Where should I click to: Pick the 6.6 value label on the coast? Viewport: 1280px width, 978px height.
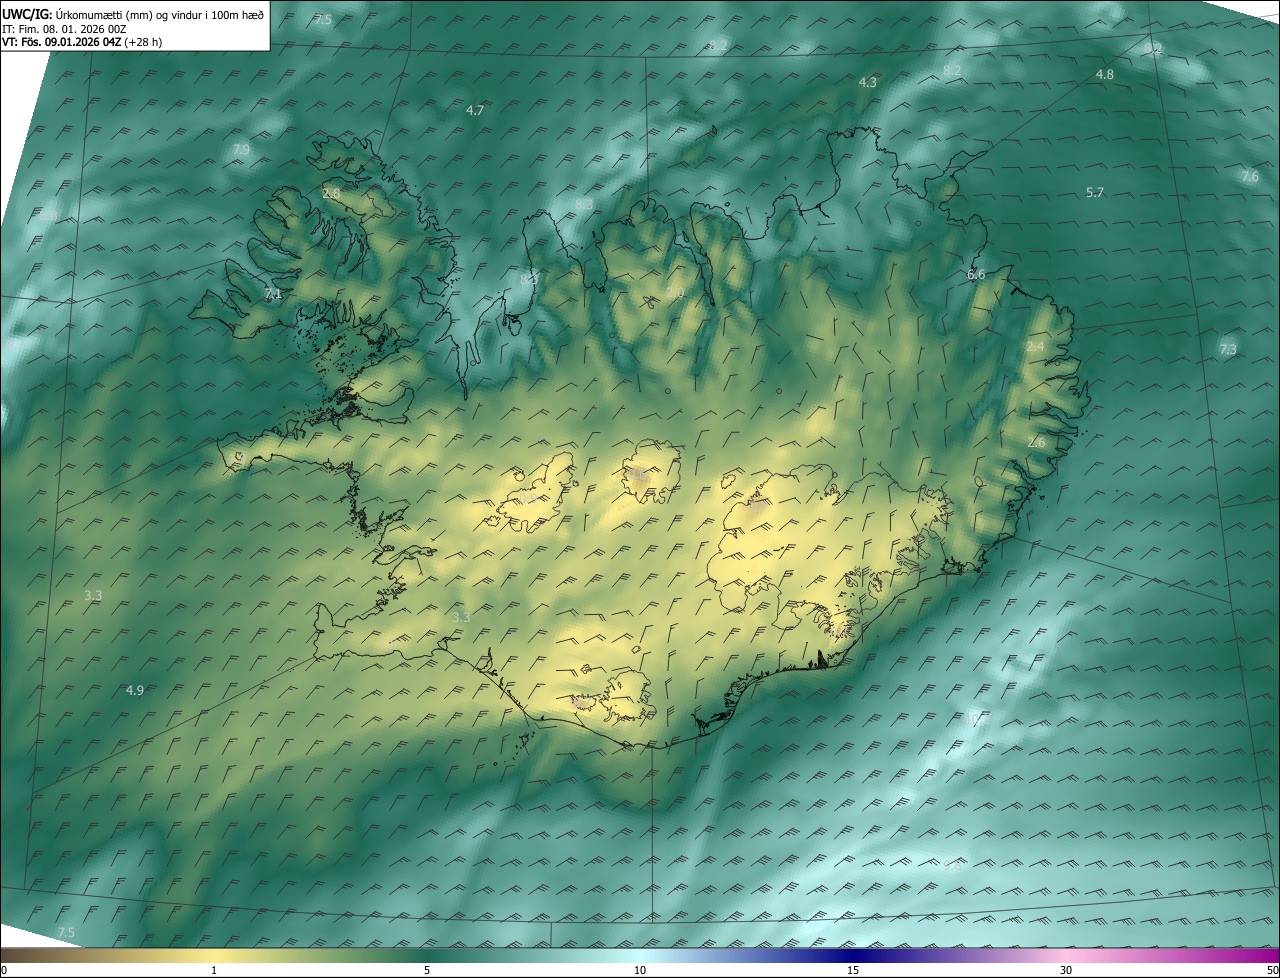[x=976, y=274]
